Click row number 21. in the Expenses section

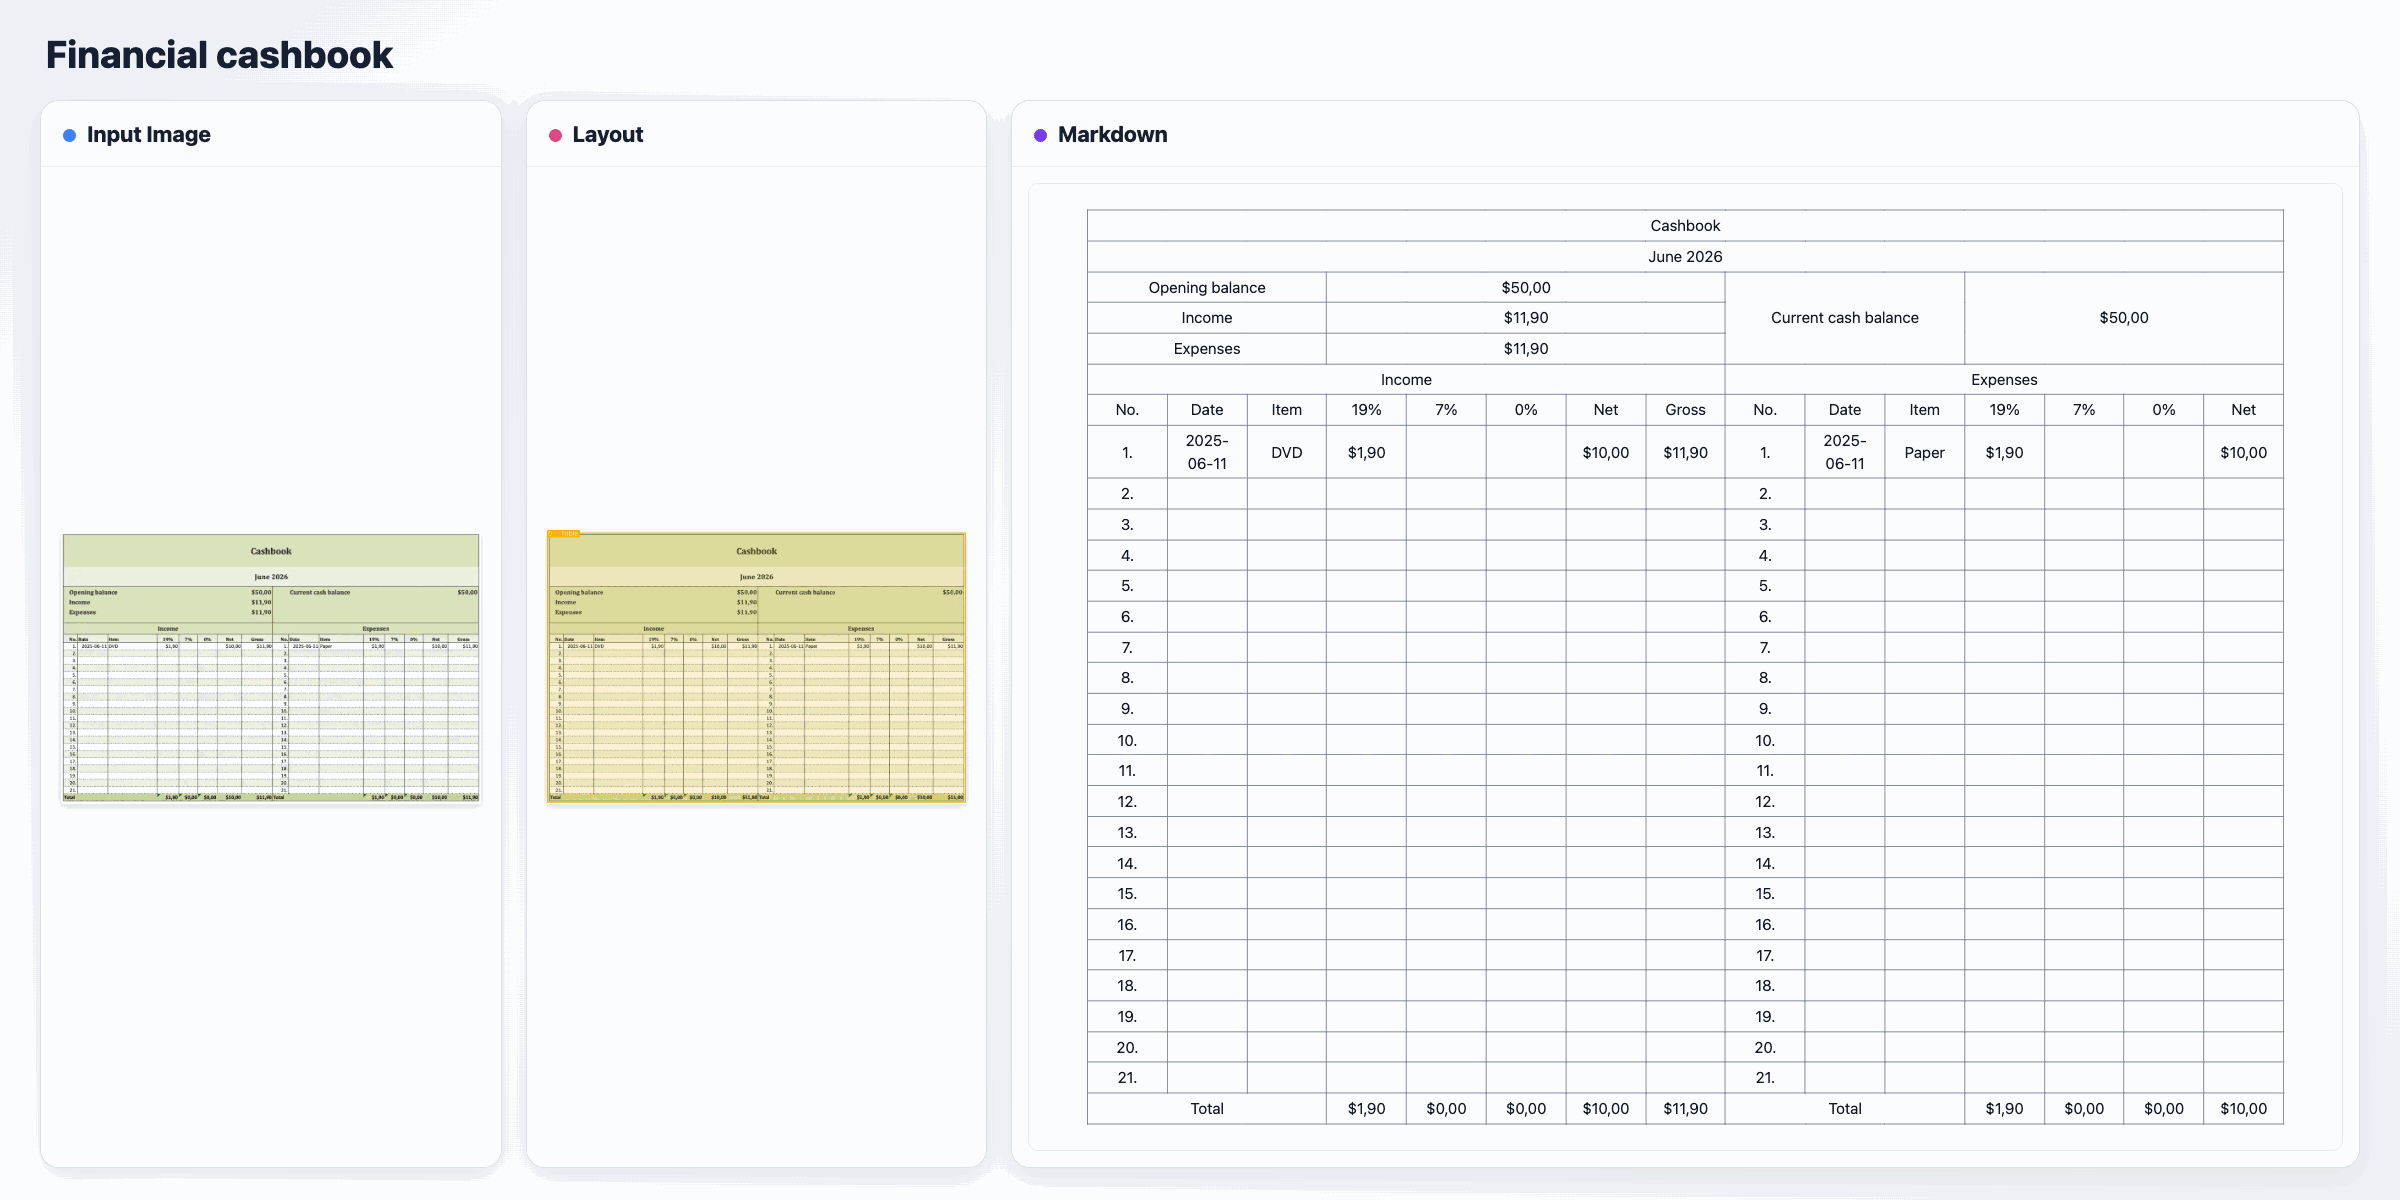pos(1765,1078)
